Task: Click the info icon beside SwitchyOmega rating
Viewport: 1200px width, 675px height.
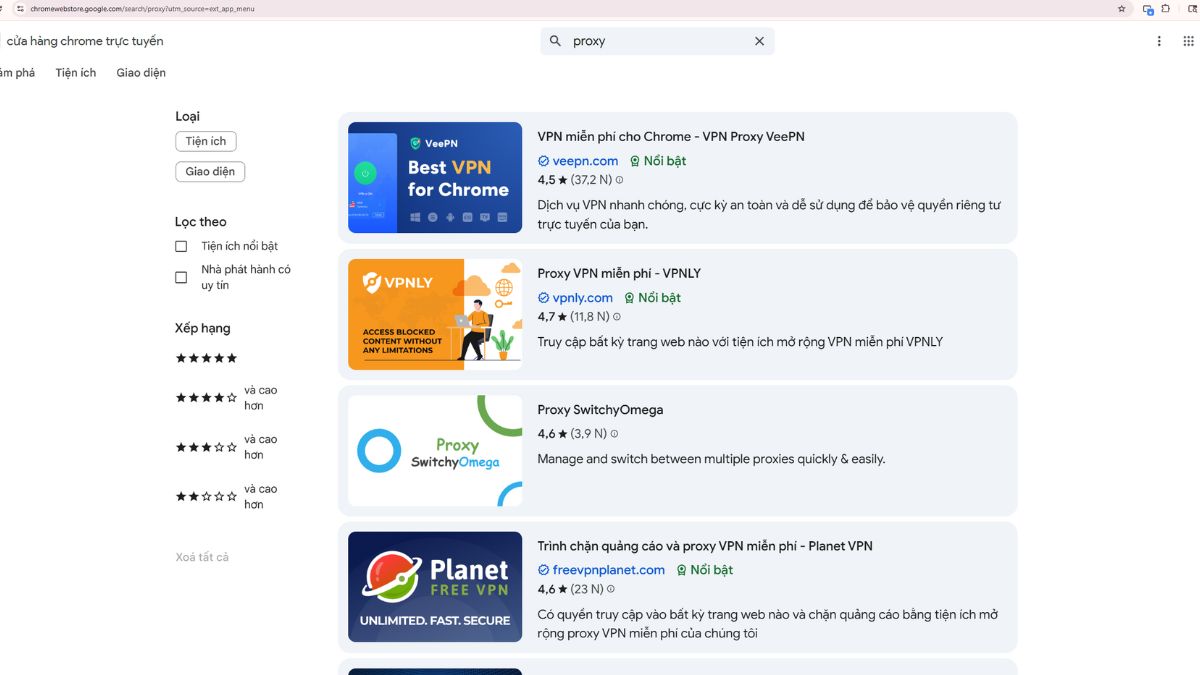Action: [614, 434]
